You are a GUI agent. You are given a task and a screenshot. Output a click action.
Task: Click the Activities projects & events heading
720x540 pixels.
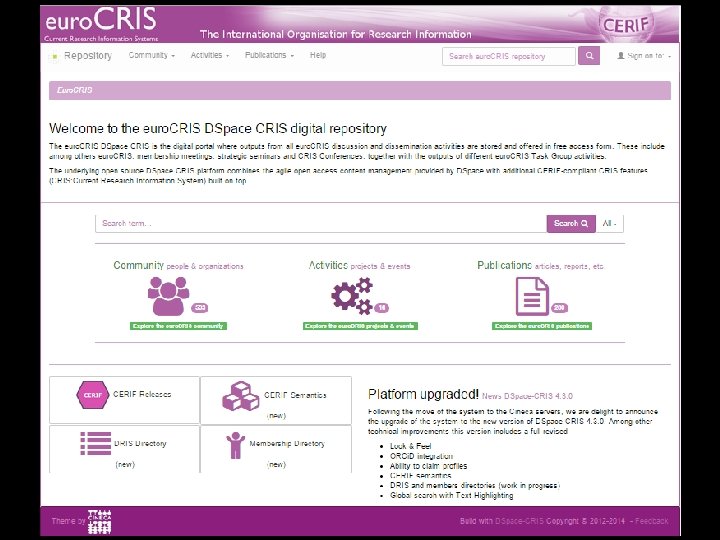click(x=360, y=265)
